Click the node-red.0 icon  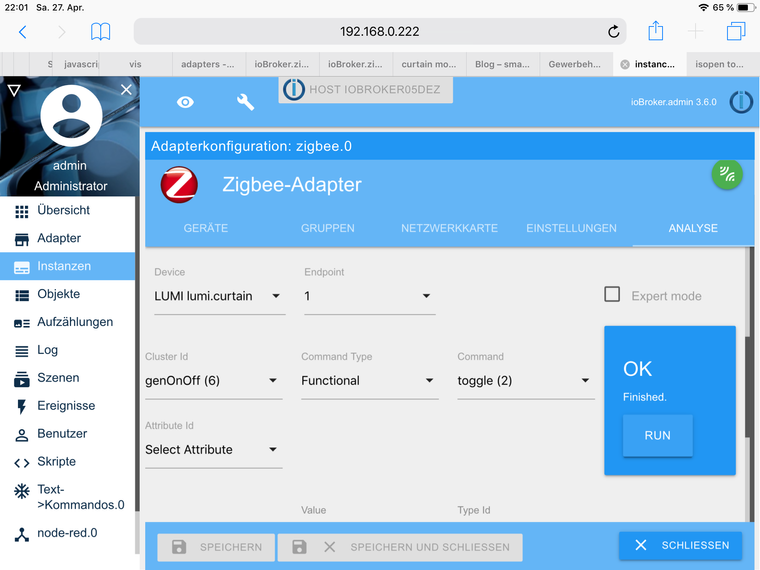pos(21,534)
